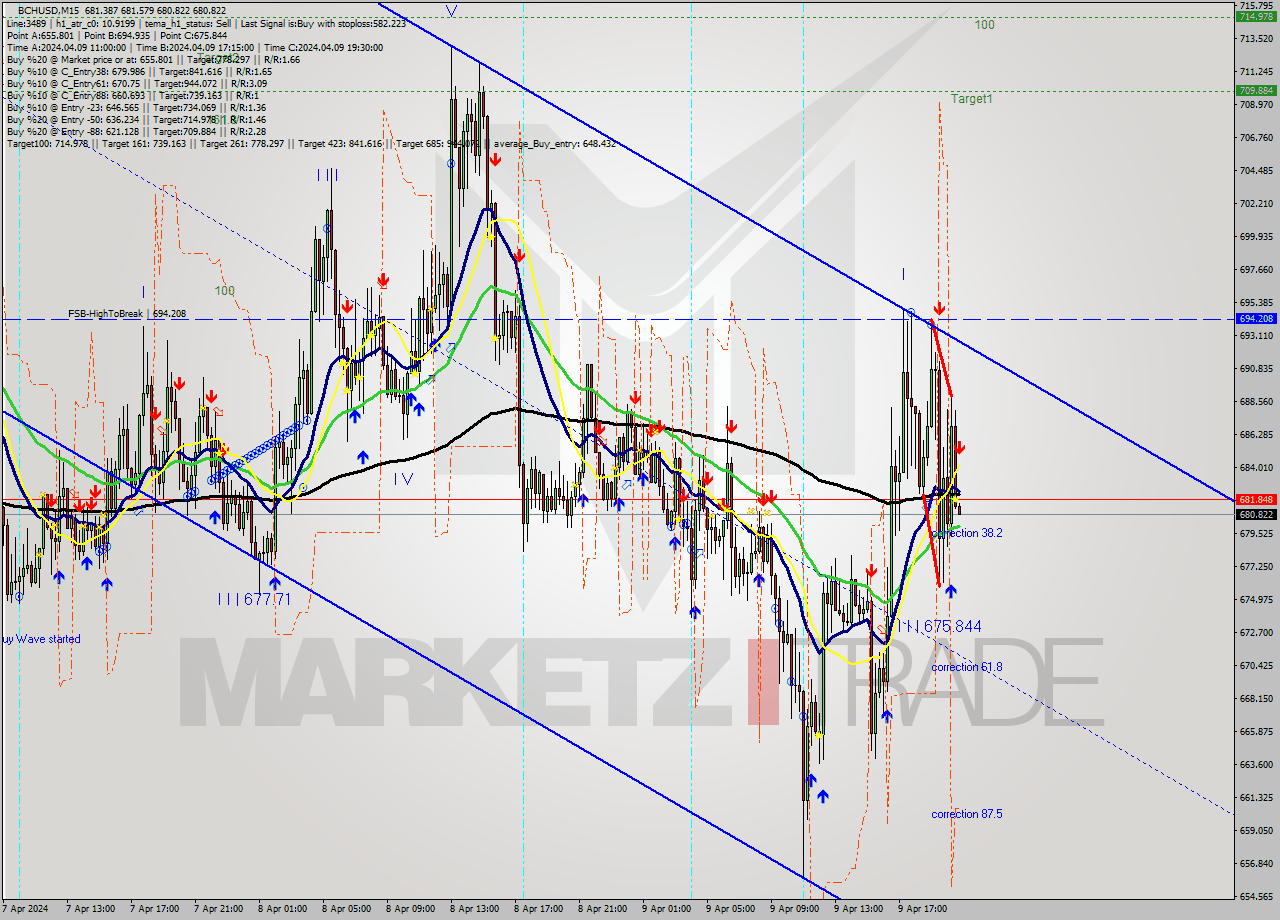Viewport: 1280px width, 920px height.
Task: Click time axis label 8 Apr 13:00
Action: (x=475, y=909)
